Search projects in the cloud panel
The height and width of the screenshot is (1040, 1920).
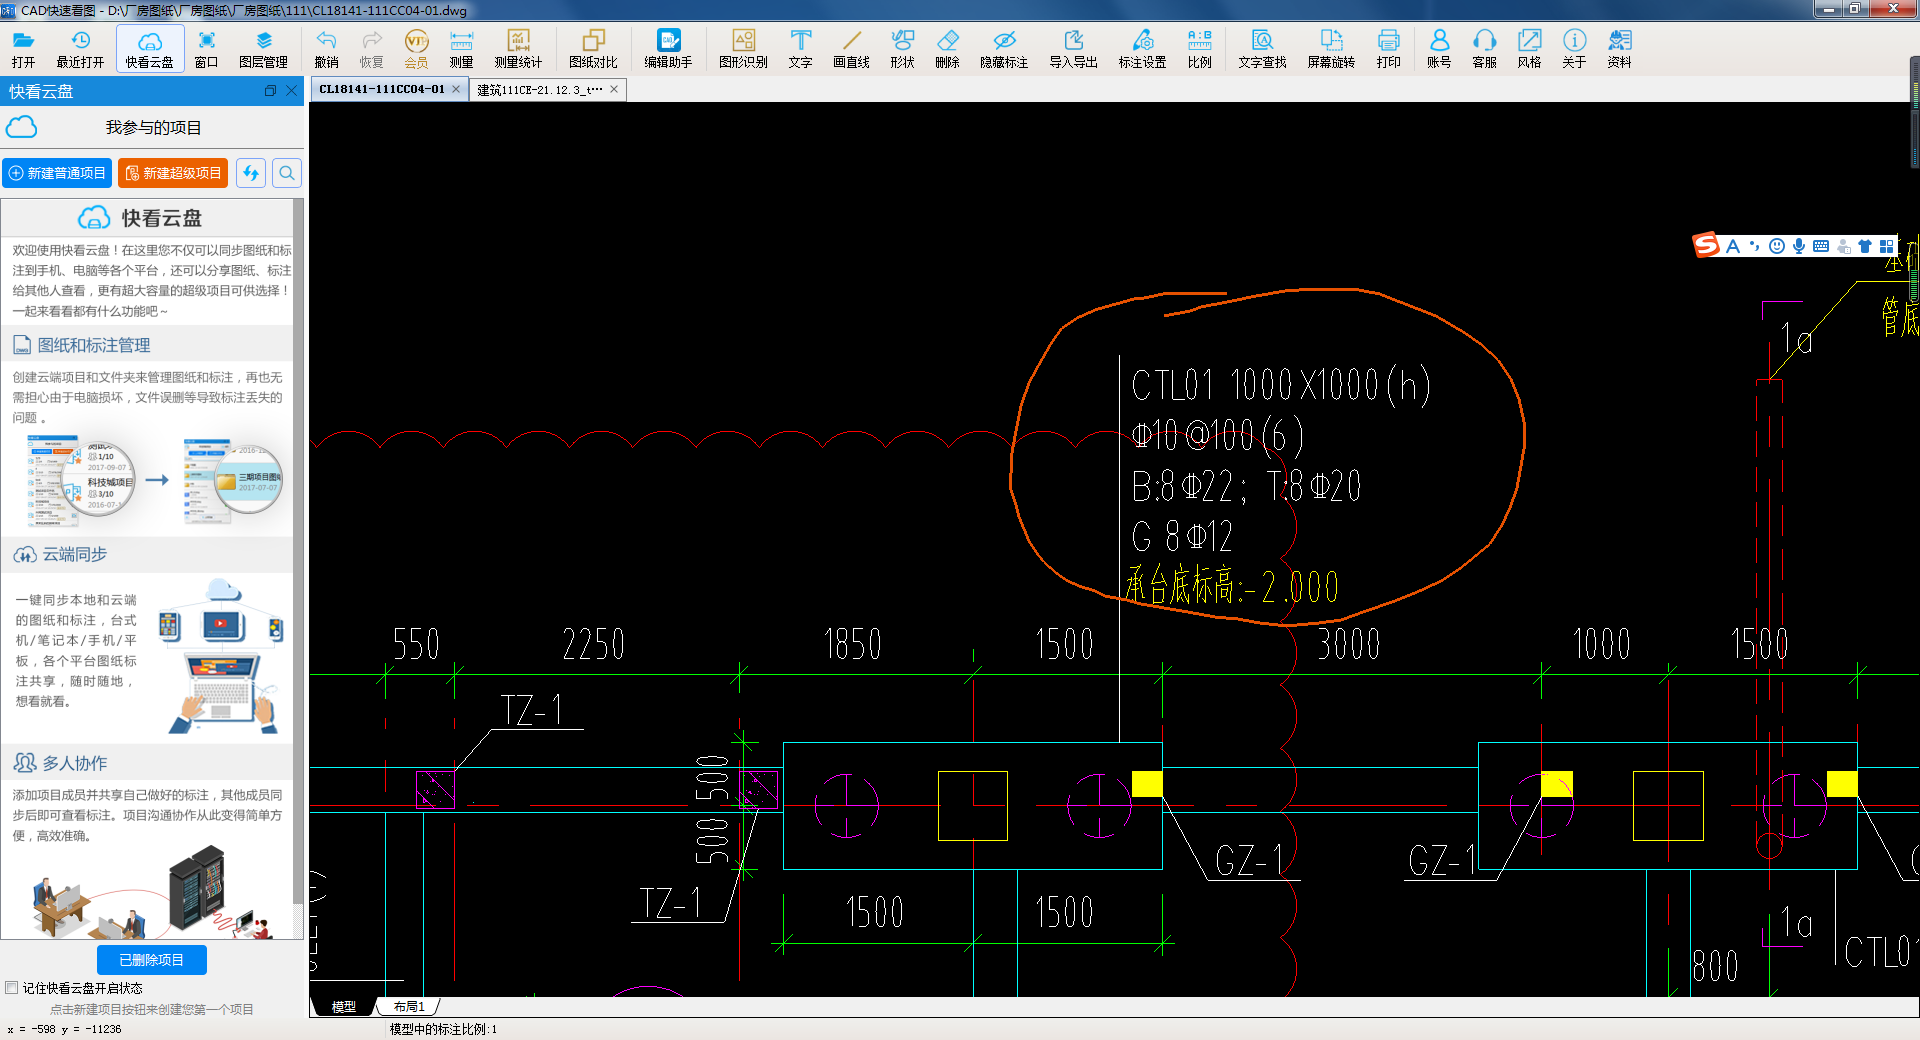[287, 173]
